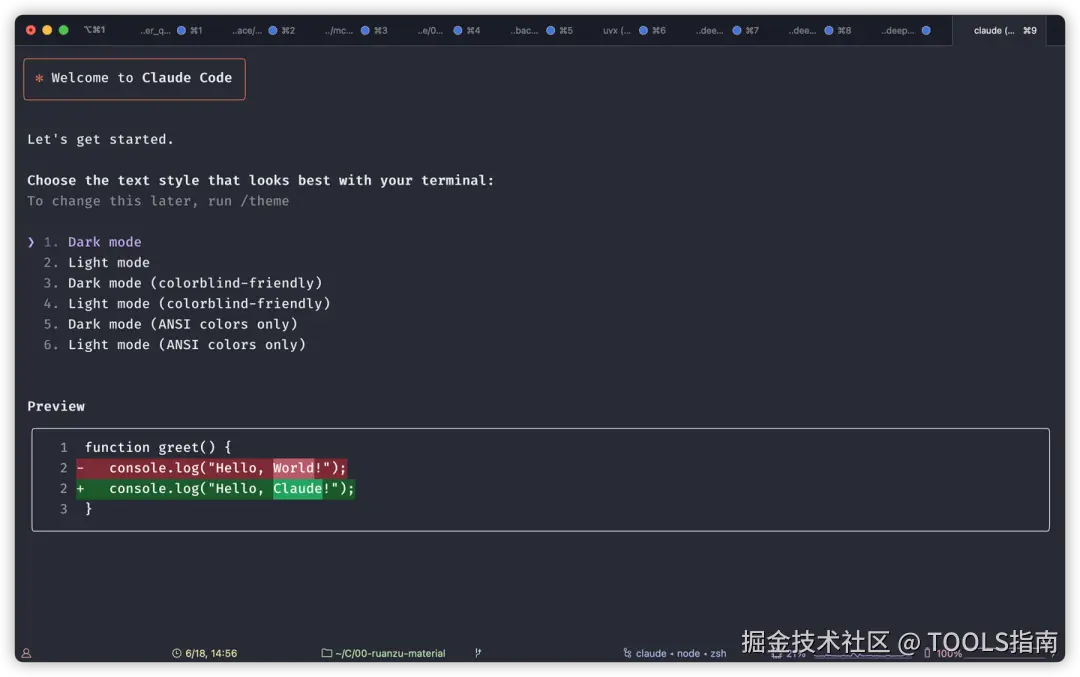Switch to the ..bac... tab ⌘5
This screenshot has height=677, width=1080.
tap(541, 30)
